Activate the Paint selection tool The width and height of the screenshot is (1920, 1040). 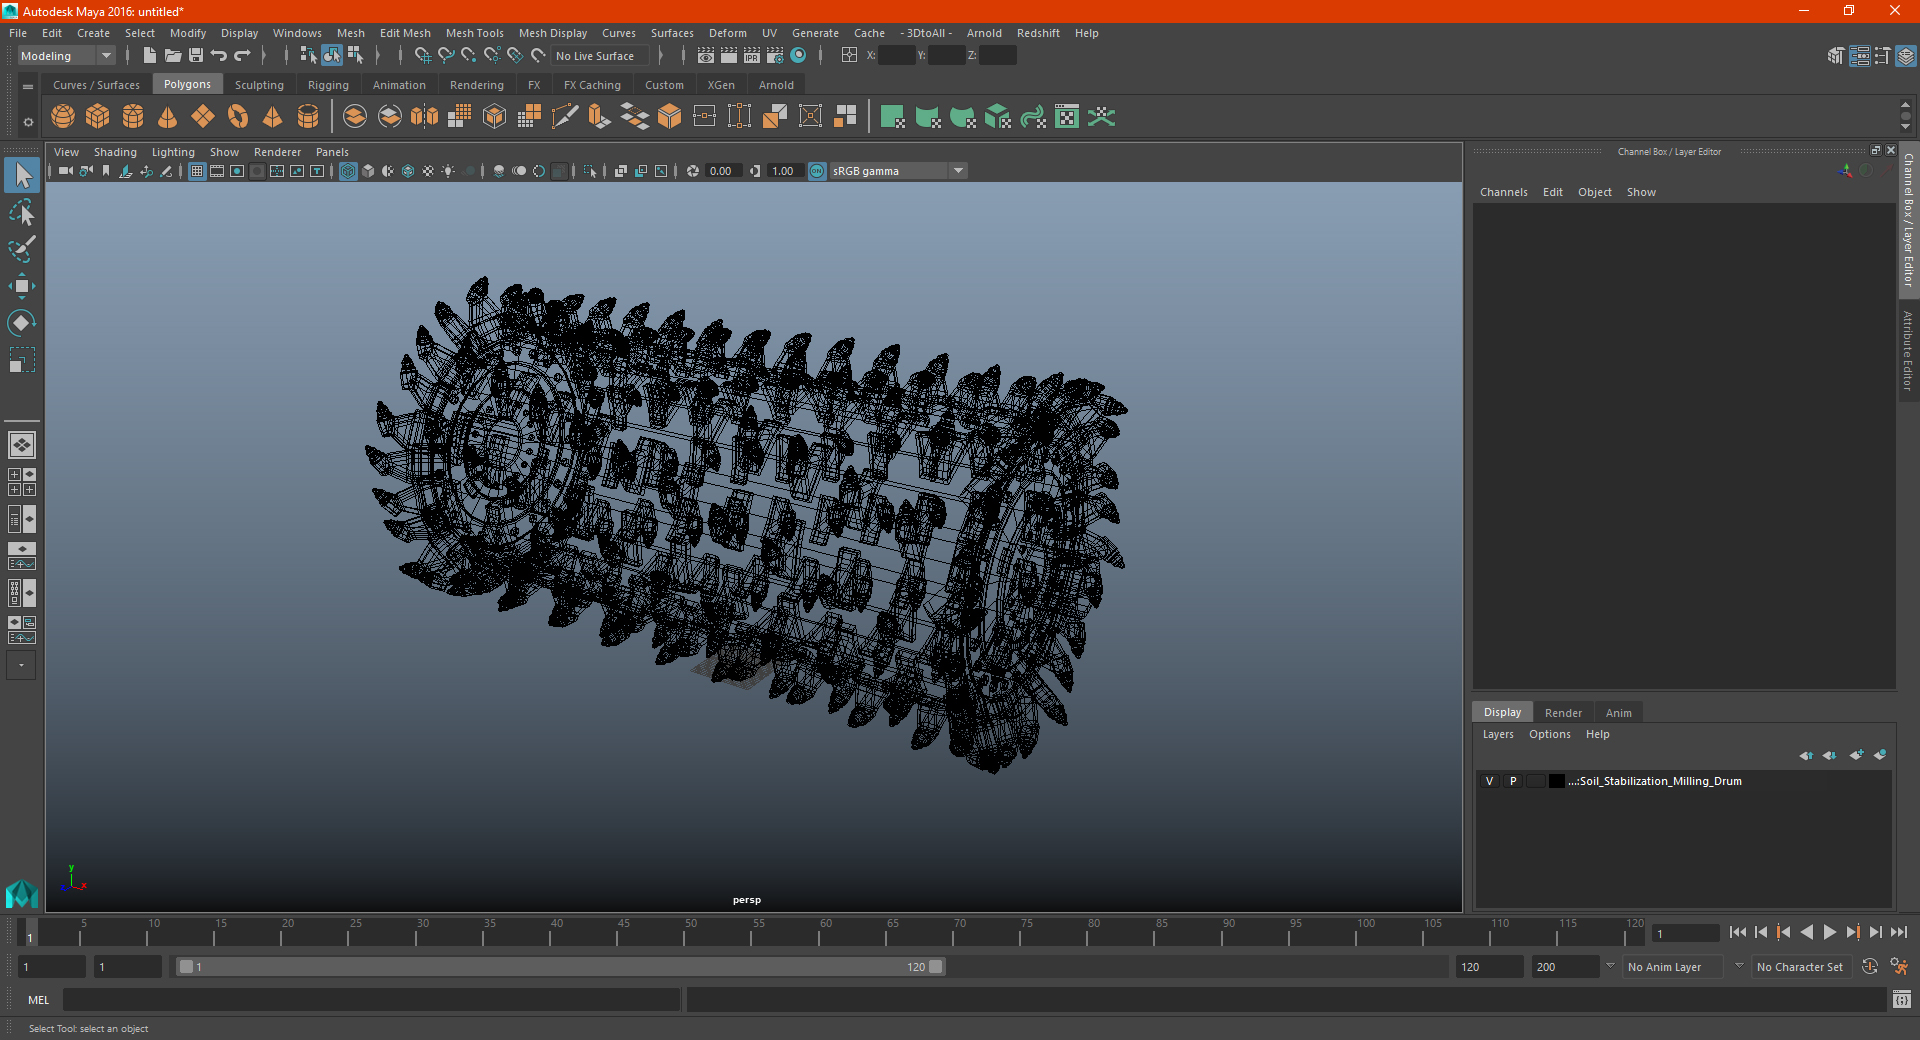(x=22, y=249)
